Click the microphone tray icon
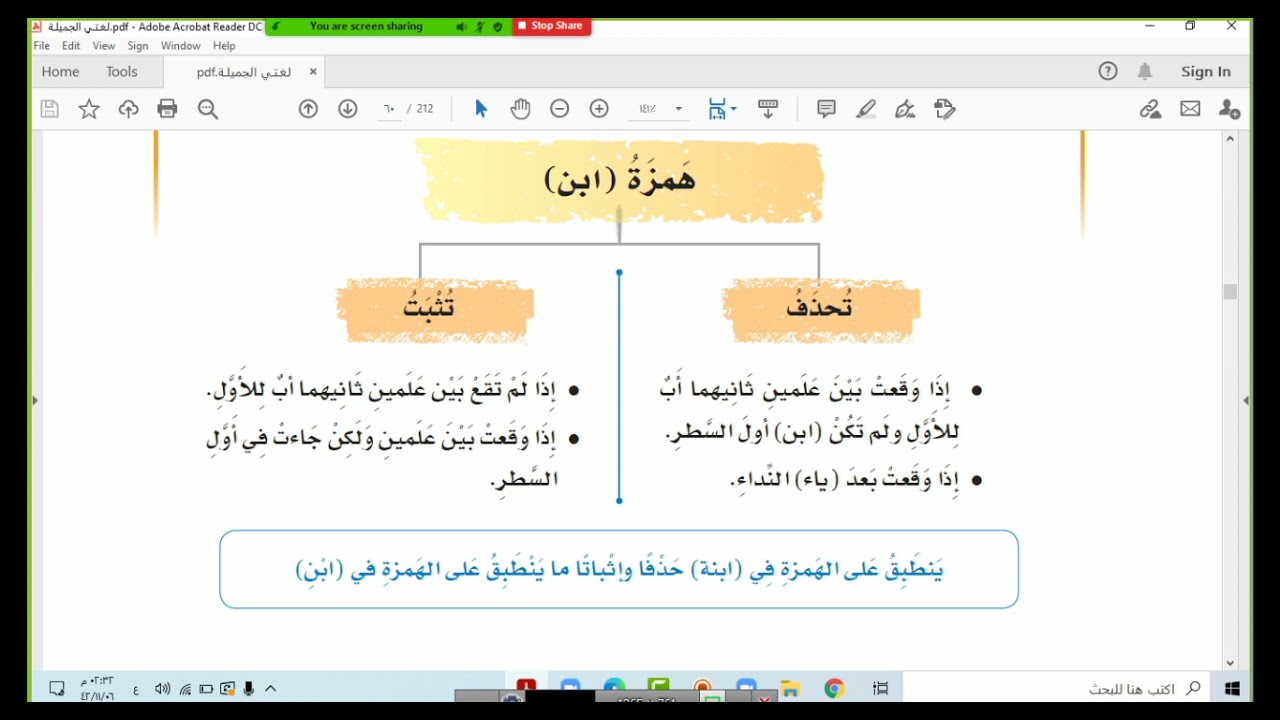The image size is (1280, 720). (249, 689)
